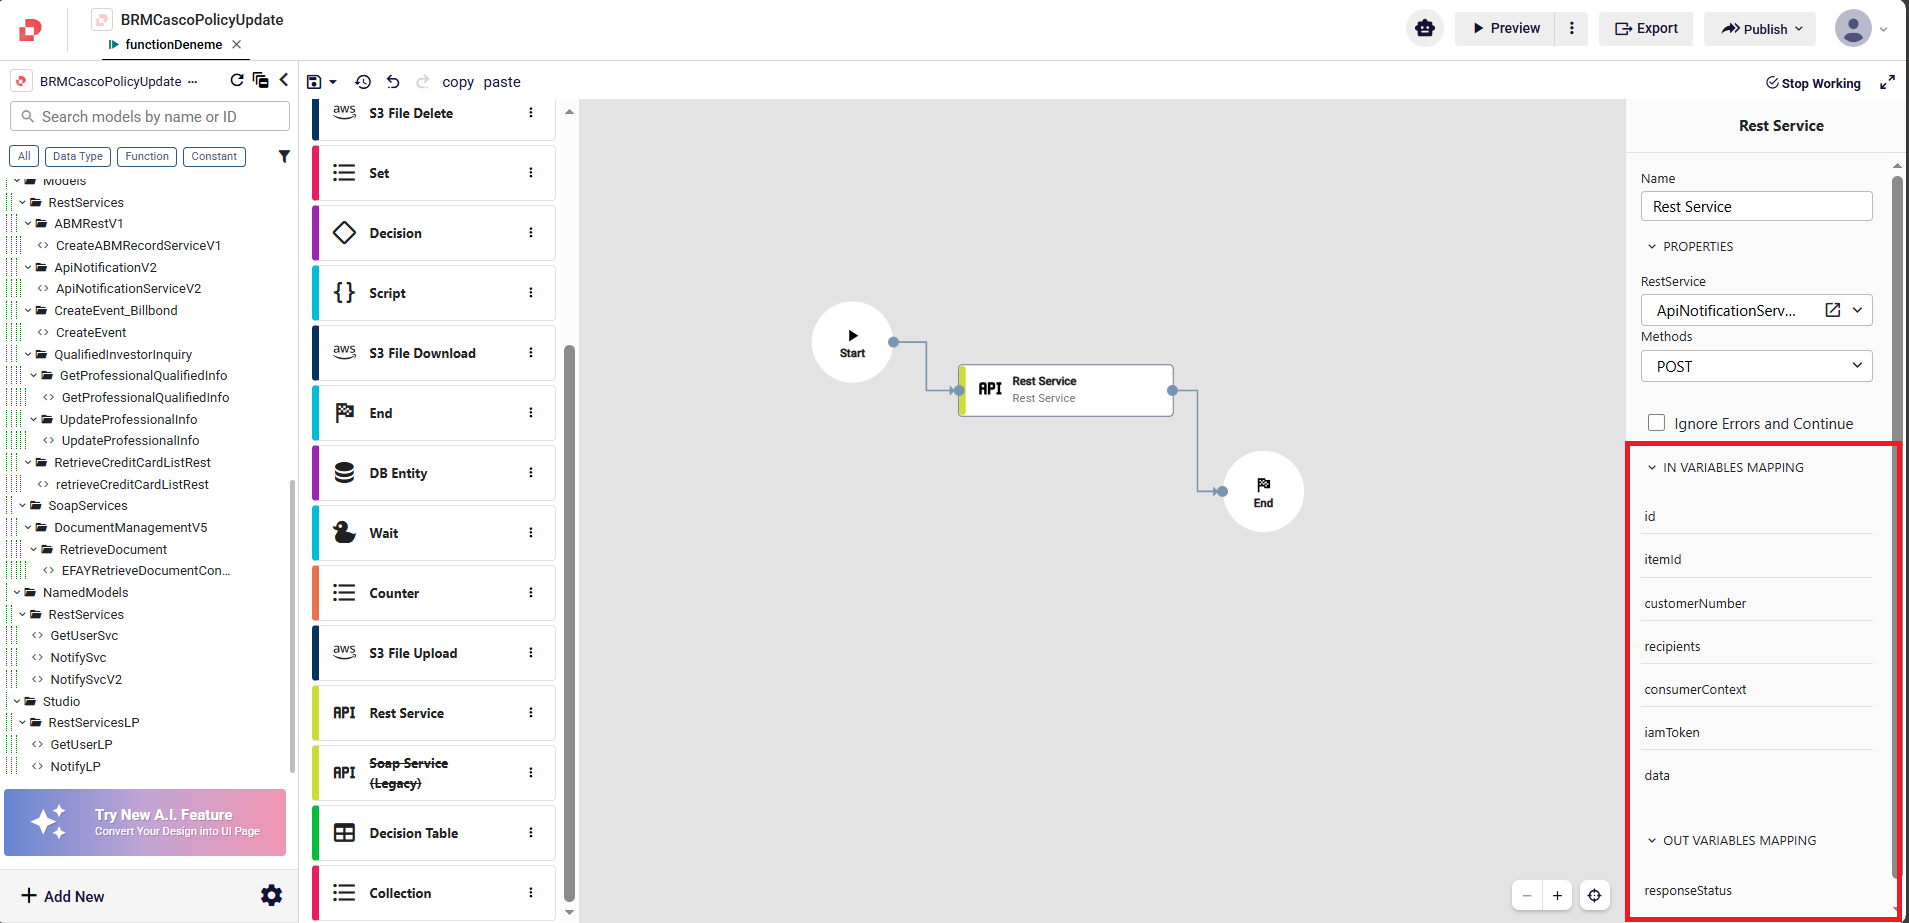The height and width of the screenshot is (923, 1909).
Task: Collapse the left models panel arrow
Action: coord(284,80)
